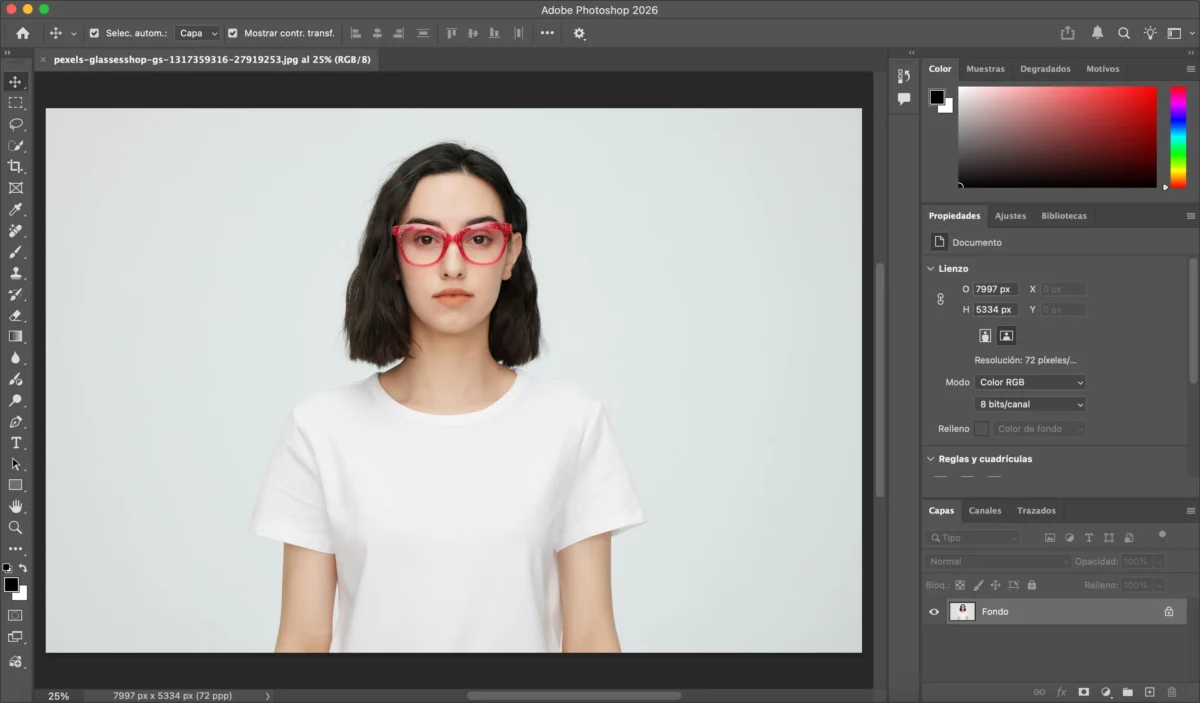Pick a color from the color spectrum bar
The height and width of the screenshot is (703, 1200).
click(x=1177, y=135)
